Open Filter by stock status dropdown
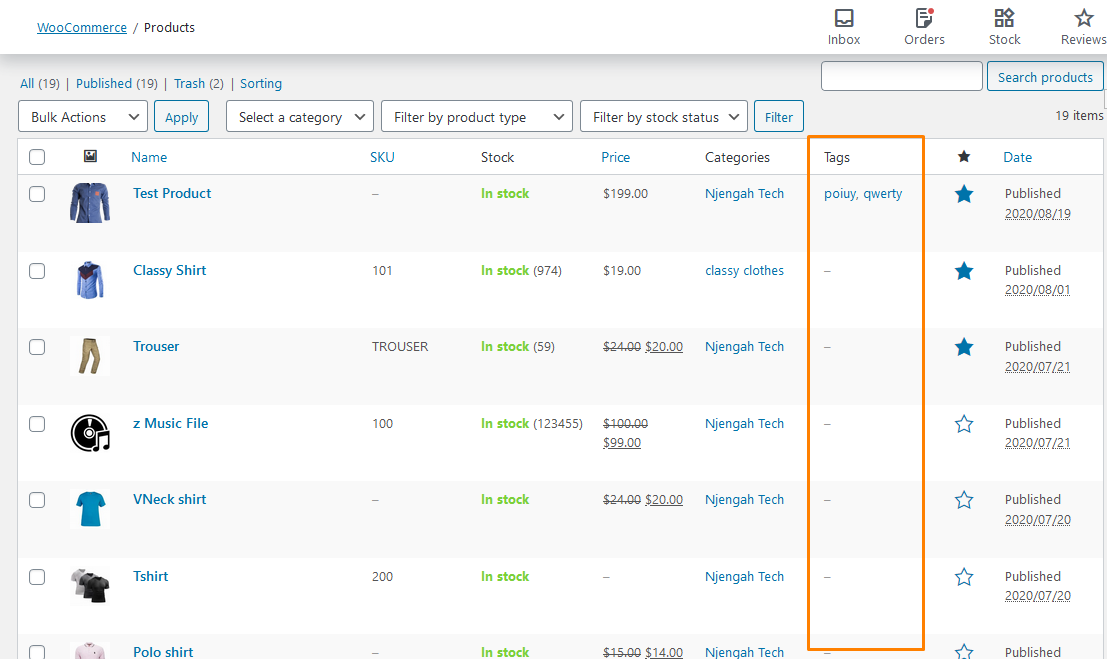The height and width of the screenshot is (659, 1107). tap(664, 117)
